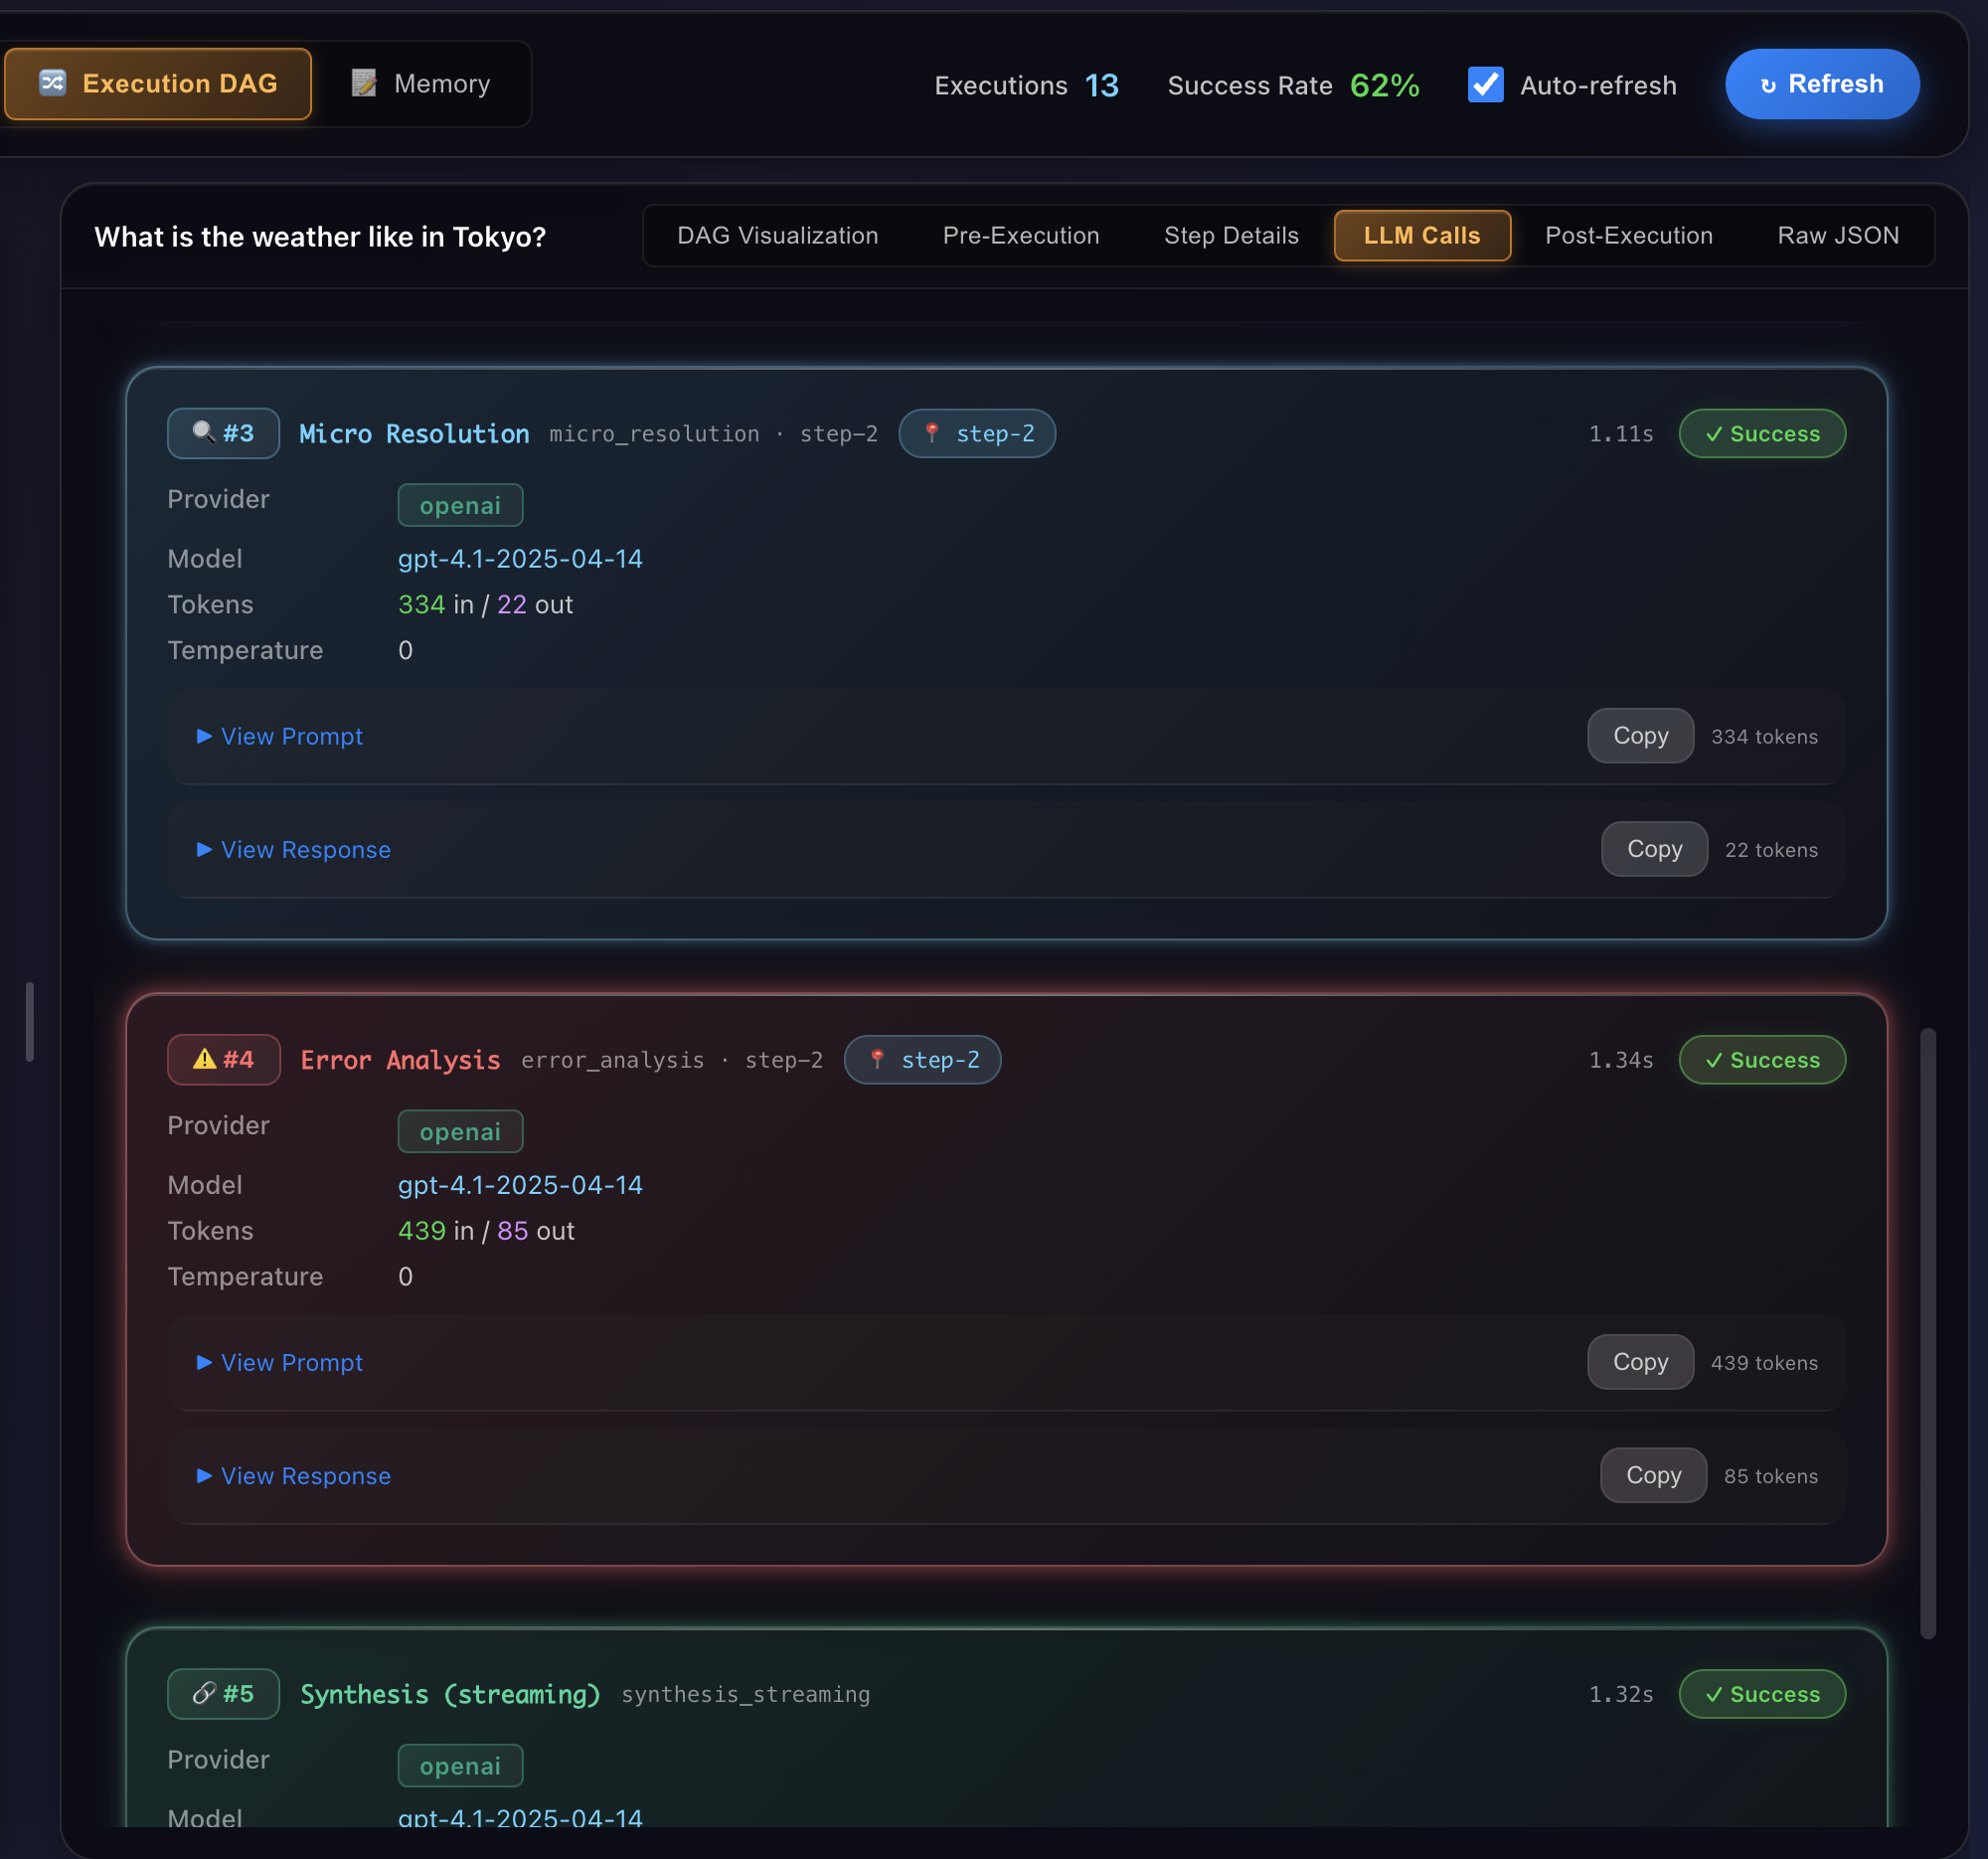1988x1859 pixels.
Task: Open the Pre-Execution tab
Action: tap(1021, 235)
